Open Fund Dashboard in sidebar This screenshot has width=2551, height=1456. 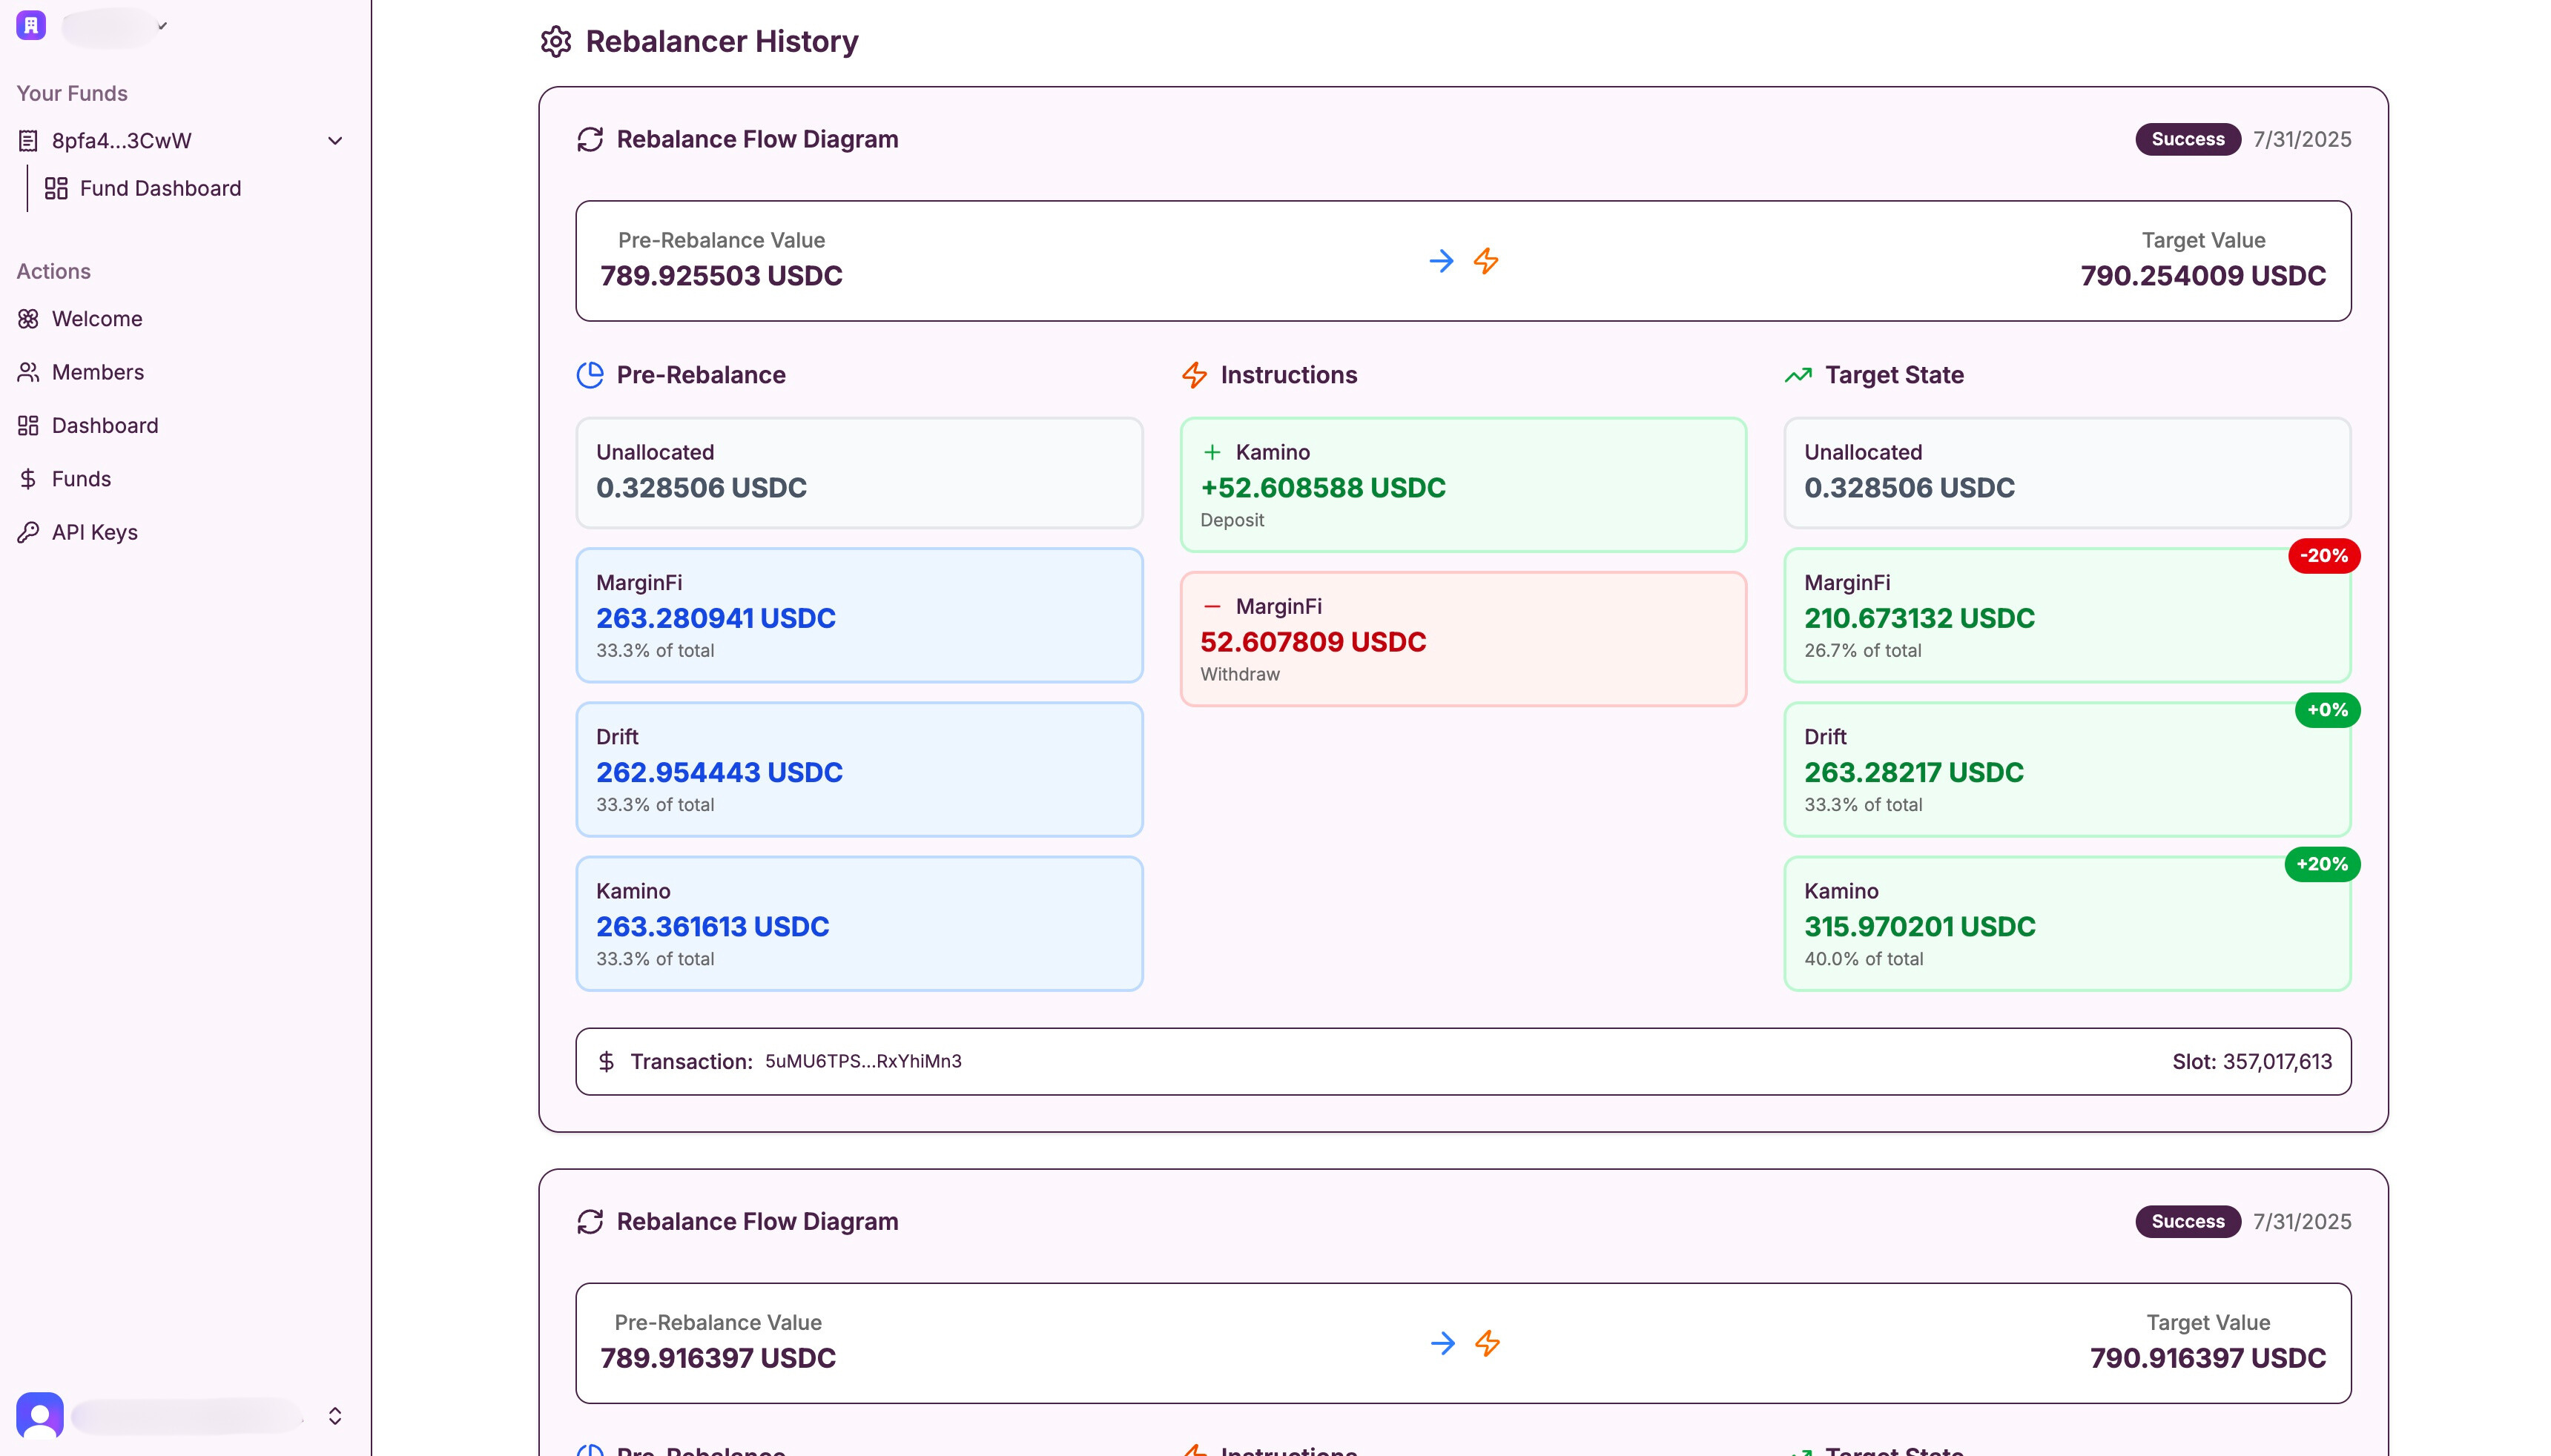[x=160, y=188]
